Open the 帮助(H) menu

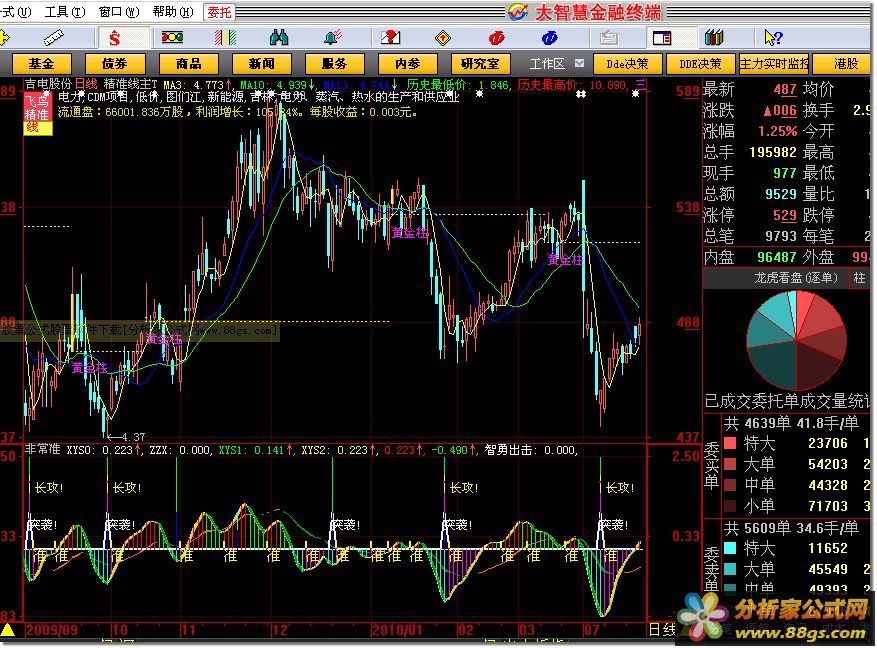click(x=173, y=11)
